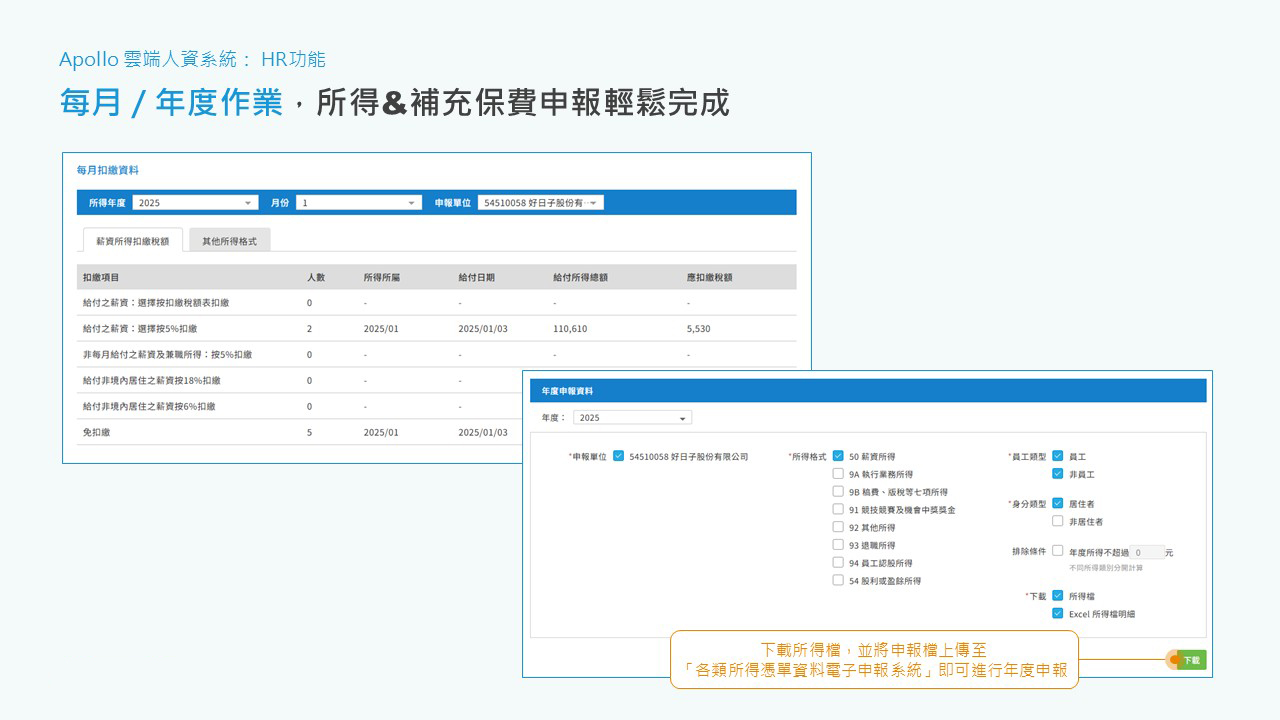Uncheck Excel 所得檔明細 download option
The image size is (1280, 720).
[x=1058, y=614]
